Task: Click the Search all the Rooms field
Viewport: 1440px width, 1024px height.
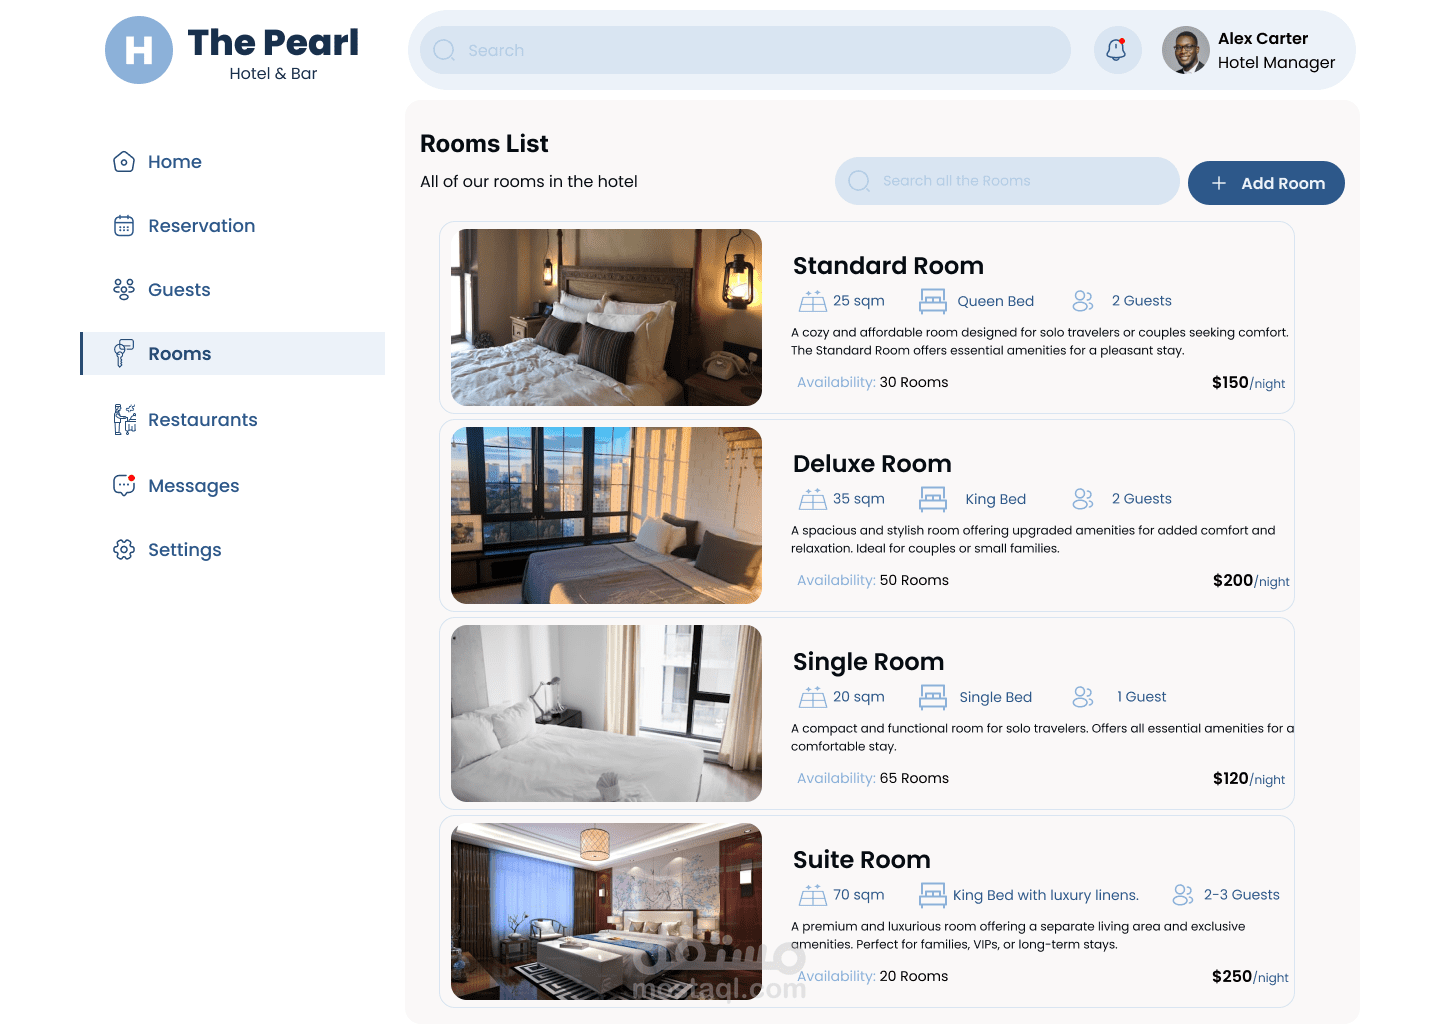Action: [x=1007, y=181]
